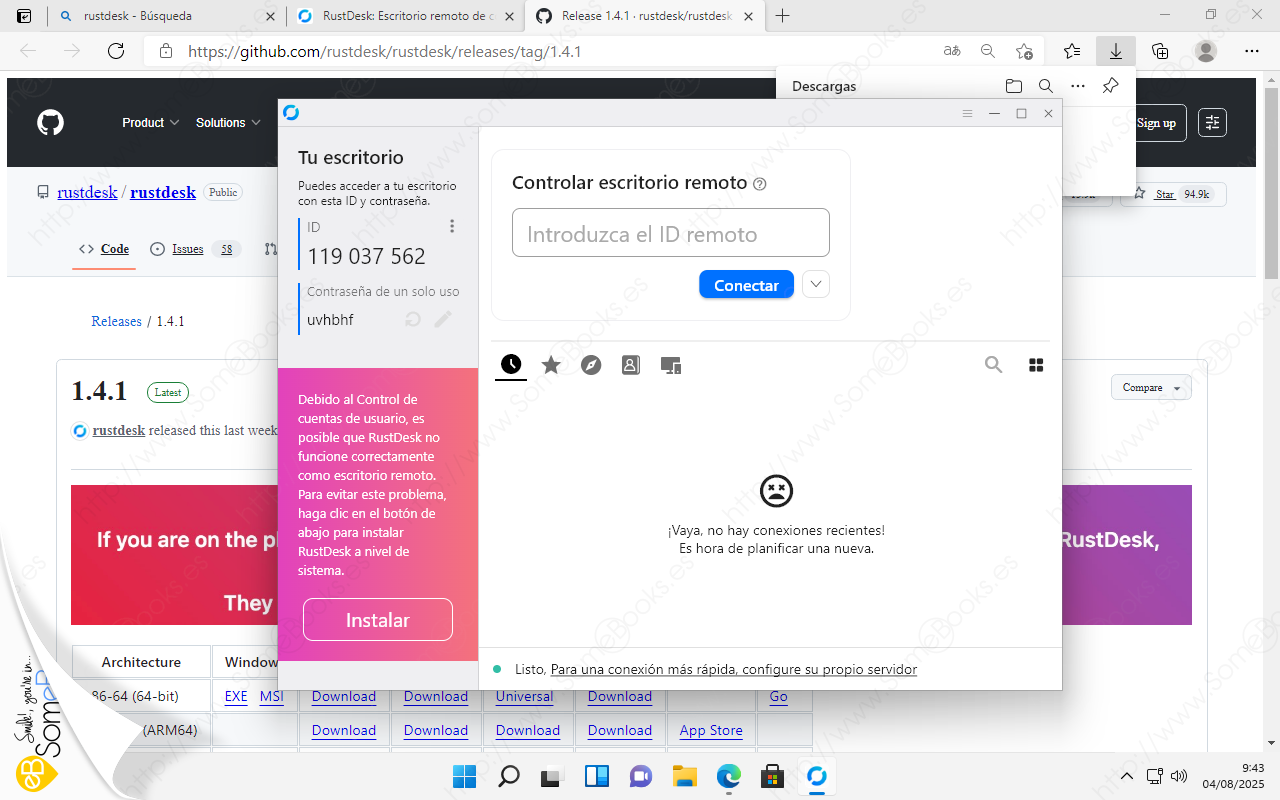Open the Go link in the releases table

click(x=779, y=697)
